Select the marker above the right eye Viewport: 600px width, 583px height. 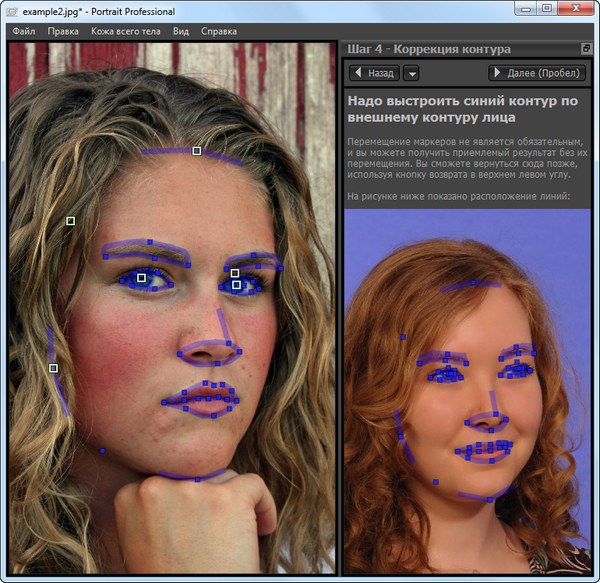pyautogui.click(x=235, y=272)
